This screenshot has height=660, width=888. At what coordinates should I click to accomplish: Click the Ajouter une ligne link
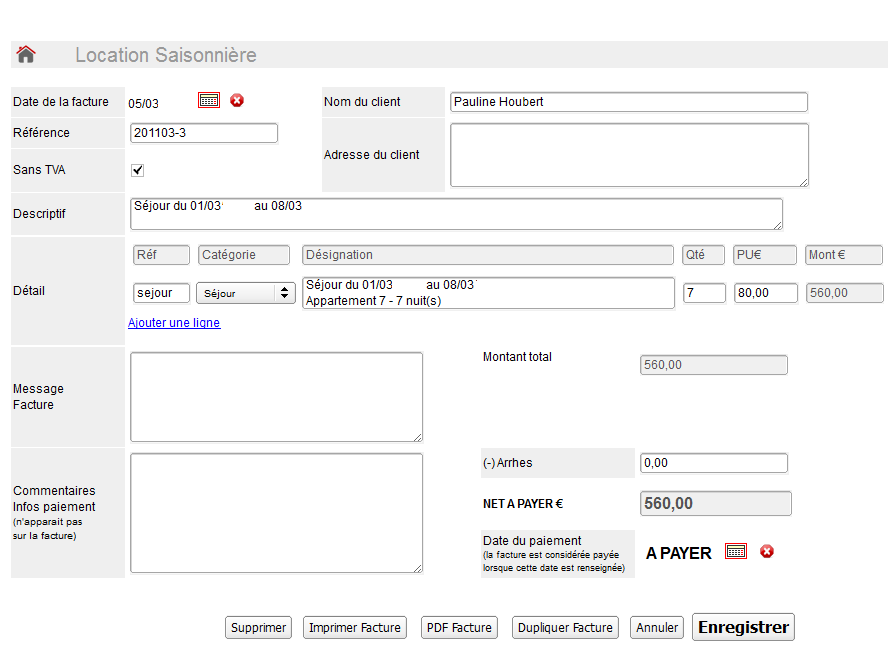point(174,323)
